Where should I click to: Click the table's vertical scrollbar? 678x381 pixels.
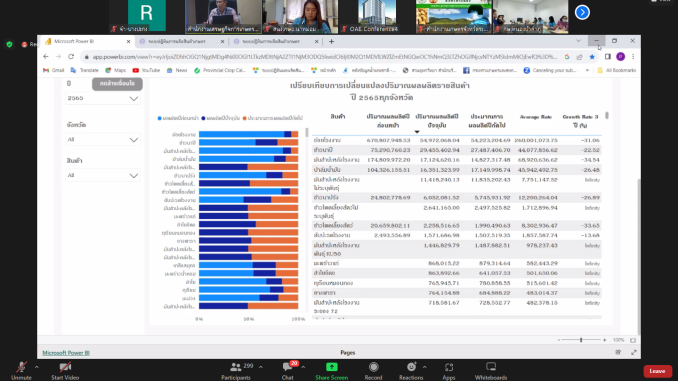[x=607, y=115]
